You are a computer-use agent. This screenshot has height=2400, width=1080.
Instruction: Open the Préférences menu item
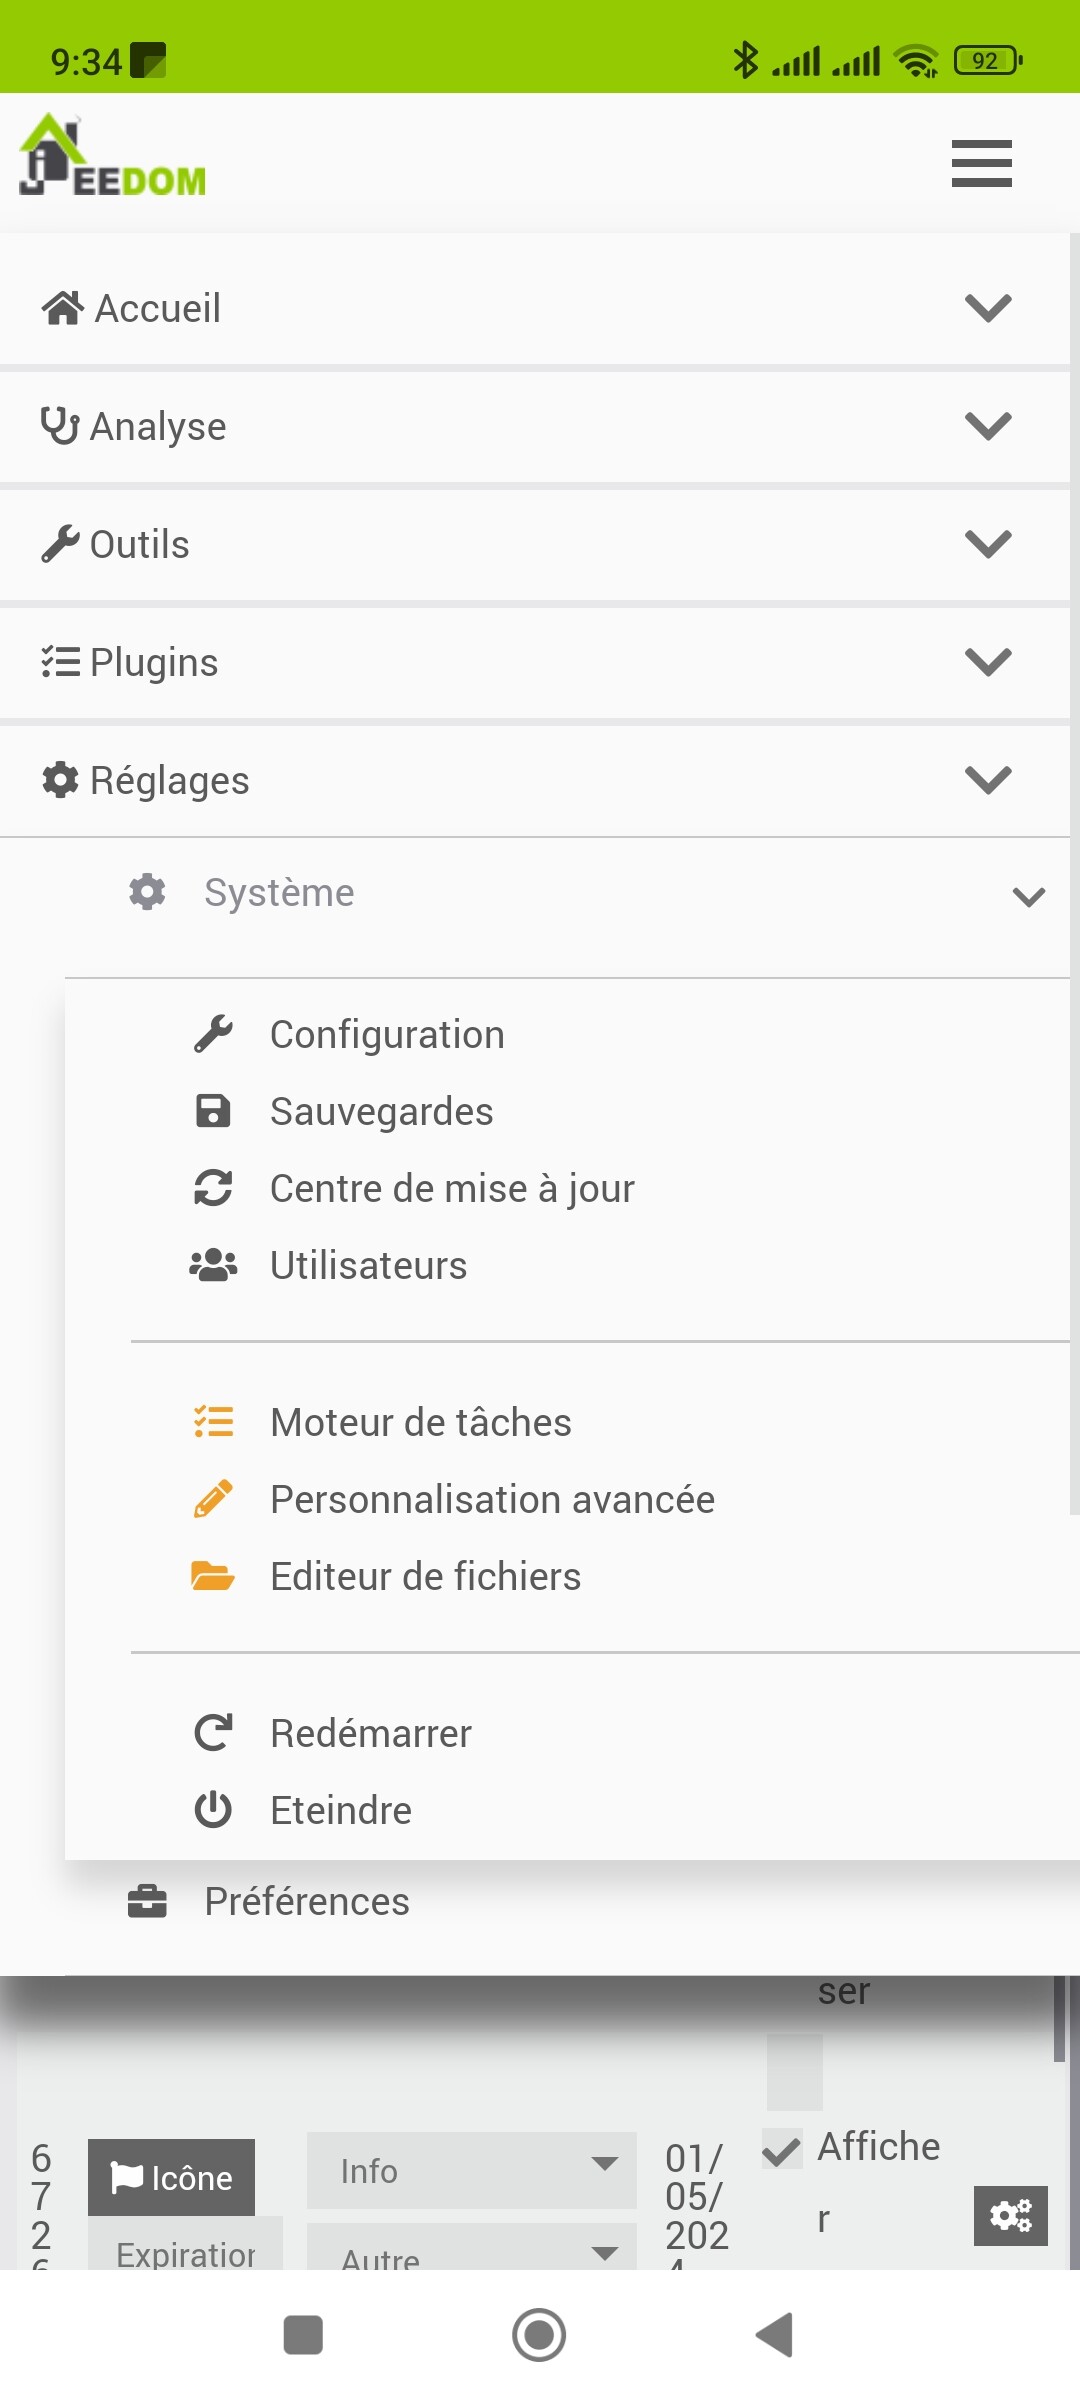pos(307,1901)
